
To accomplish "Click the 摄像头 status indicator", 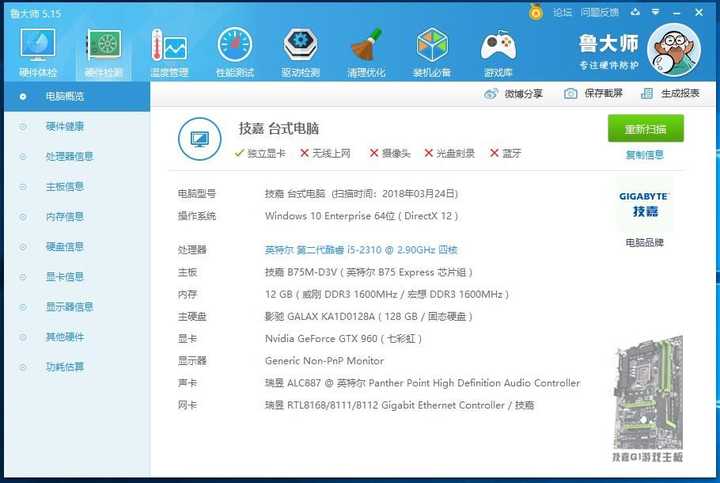I will click(390, 153).
